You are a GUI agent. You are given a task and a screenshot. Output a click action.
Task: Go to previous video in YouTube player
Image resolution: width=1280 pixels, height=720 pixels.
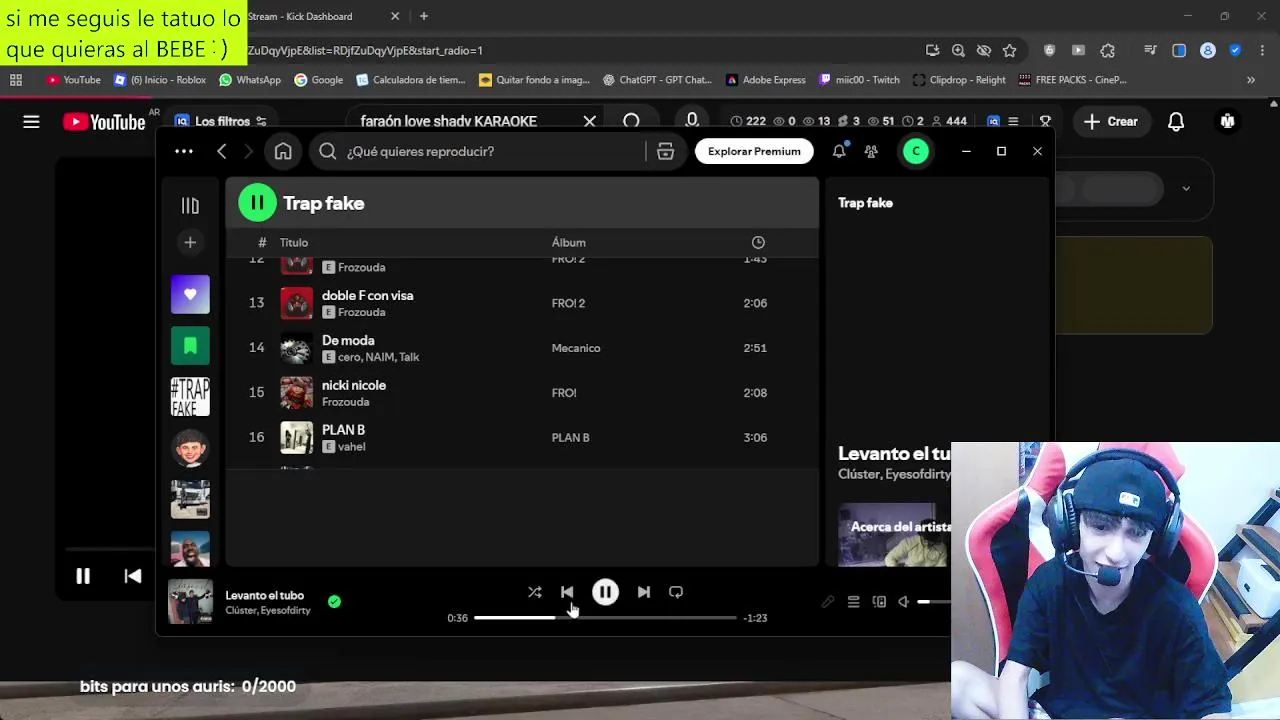coord(133,576)
